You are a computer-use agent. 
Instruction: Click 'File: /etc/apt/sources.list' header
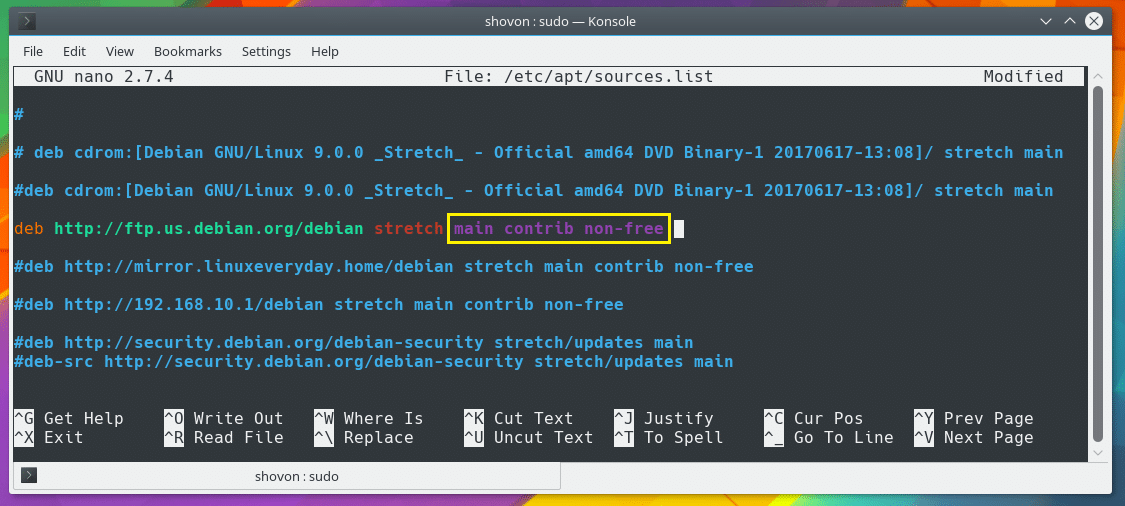point(579,77)
